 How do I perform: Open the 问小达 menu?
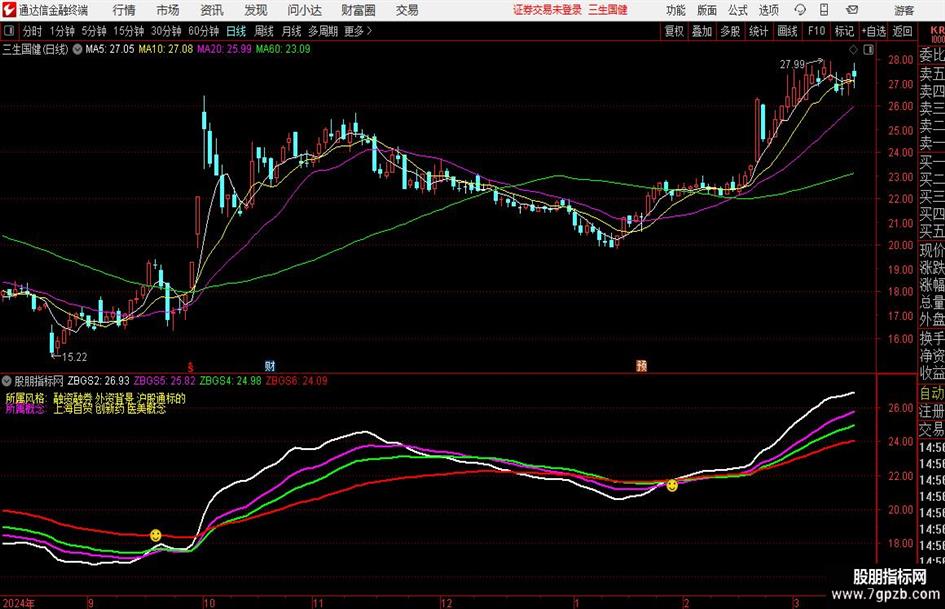[304, 10]
